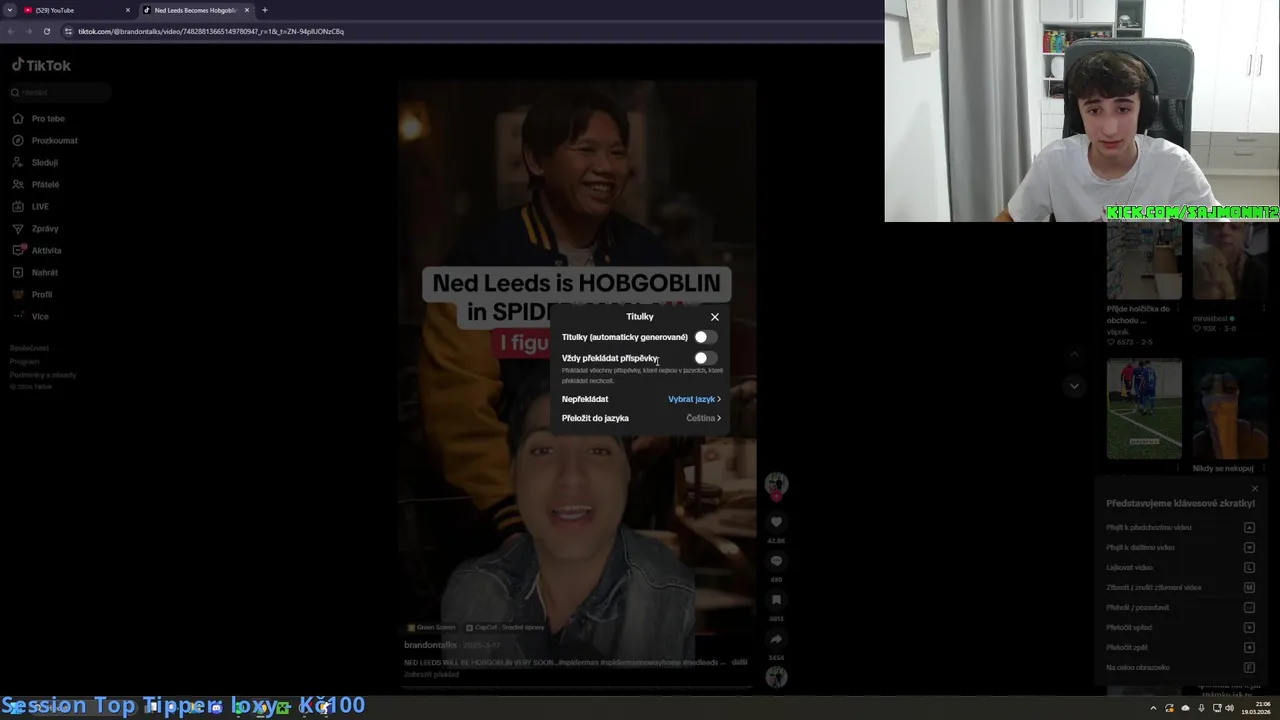1280x720 pixels.
Task: Click the cloud (OneDrive) tray icon
Action: [x=1185, y=708]
